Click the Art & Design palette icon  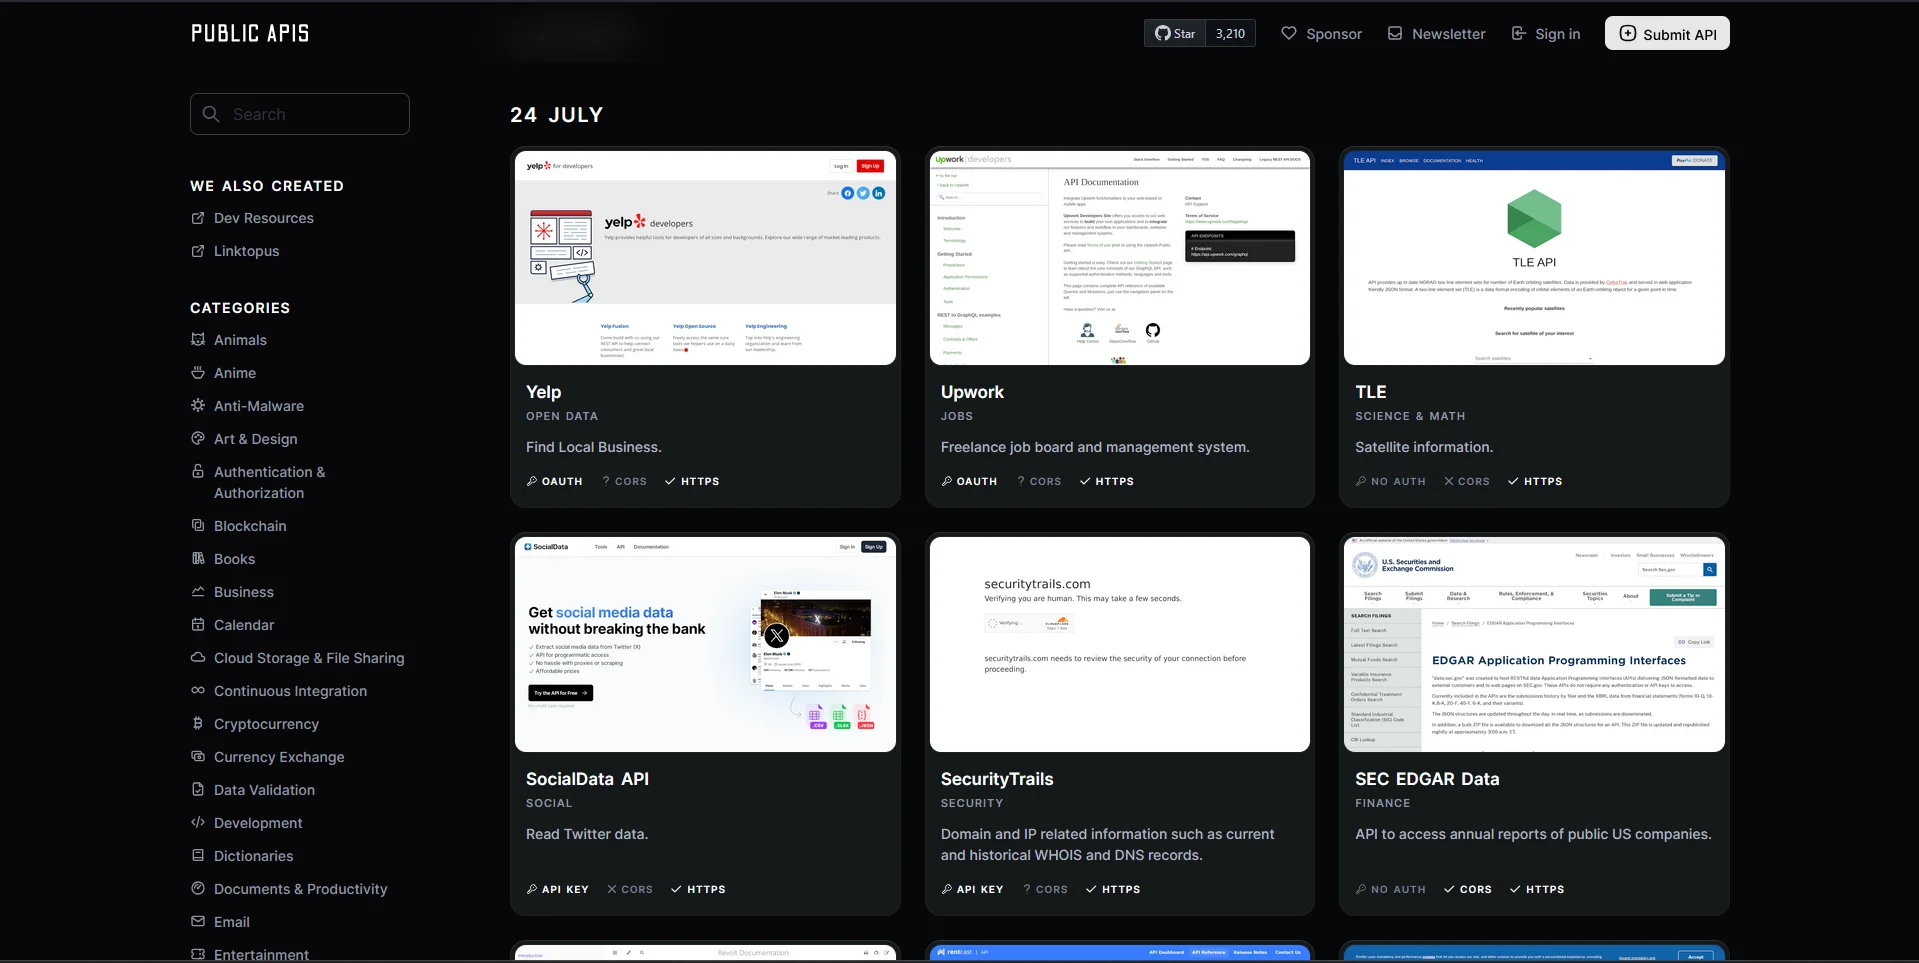(x=198, y=439)
